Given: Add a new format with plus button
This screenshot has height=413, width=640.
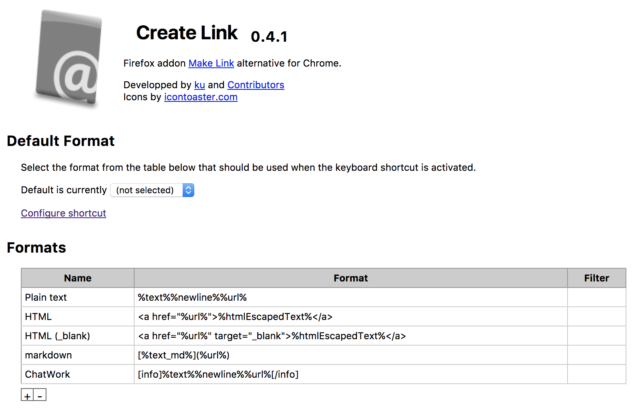Looking at the screenshot, I should pos(27,395).
